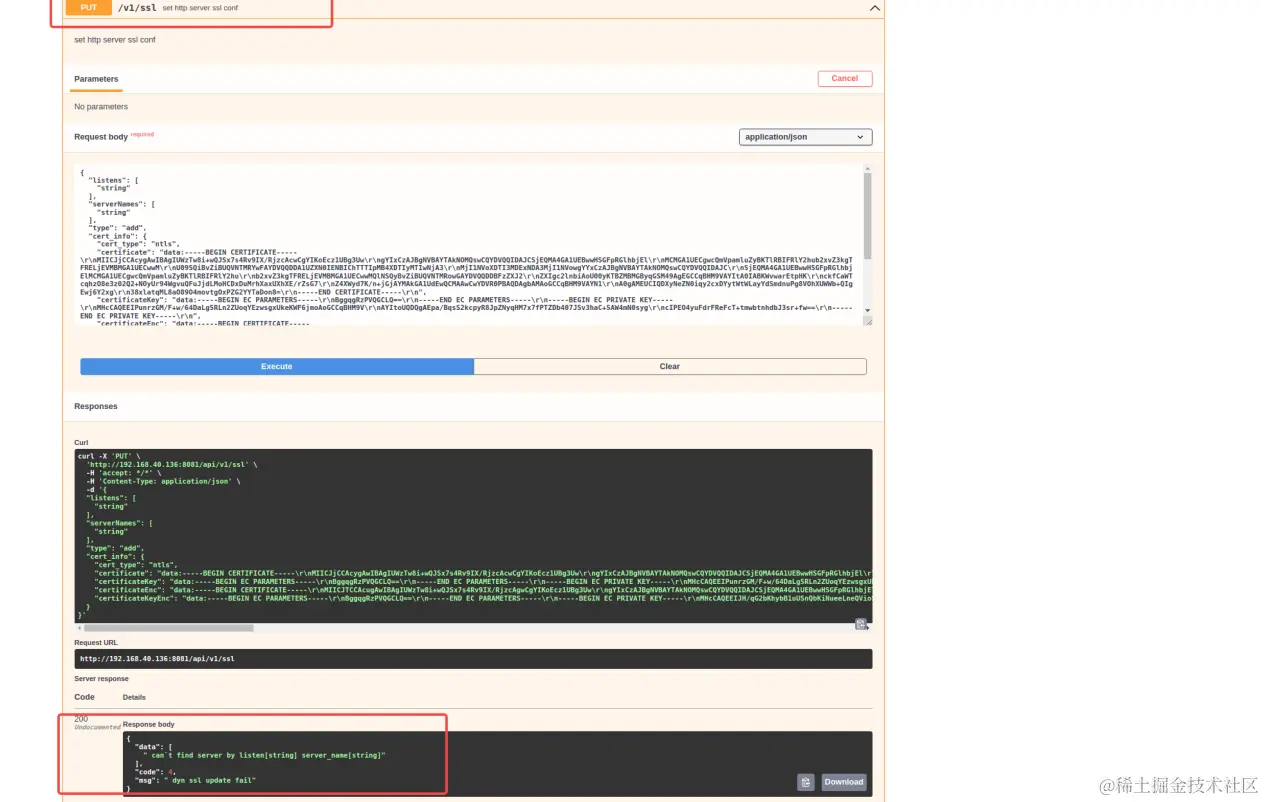
Task: Click the horizontal scrollbar of curl block
Action: click(169, 628)
